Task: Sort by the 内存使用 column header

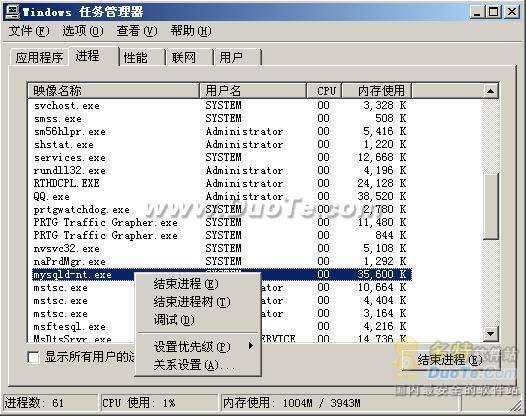Action: point(377,91)
